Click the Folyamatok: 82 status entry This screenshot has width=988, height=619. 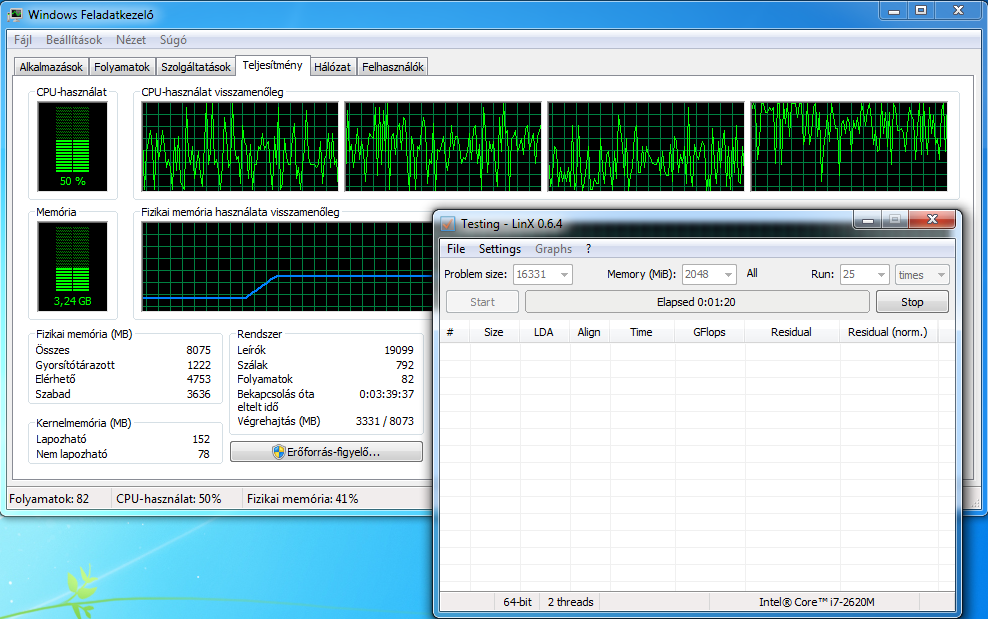[49, 499]
